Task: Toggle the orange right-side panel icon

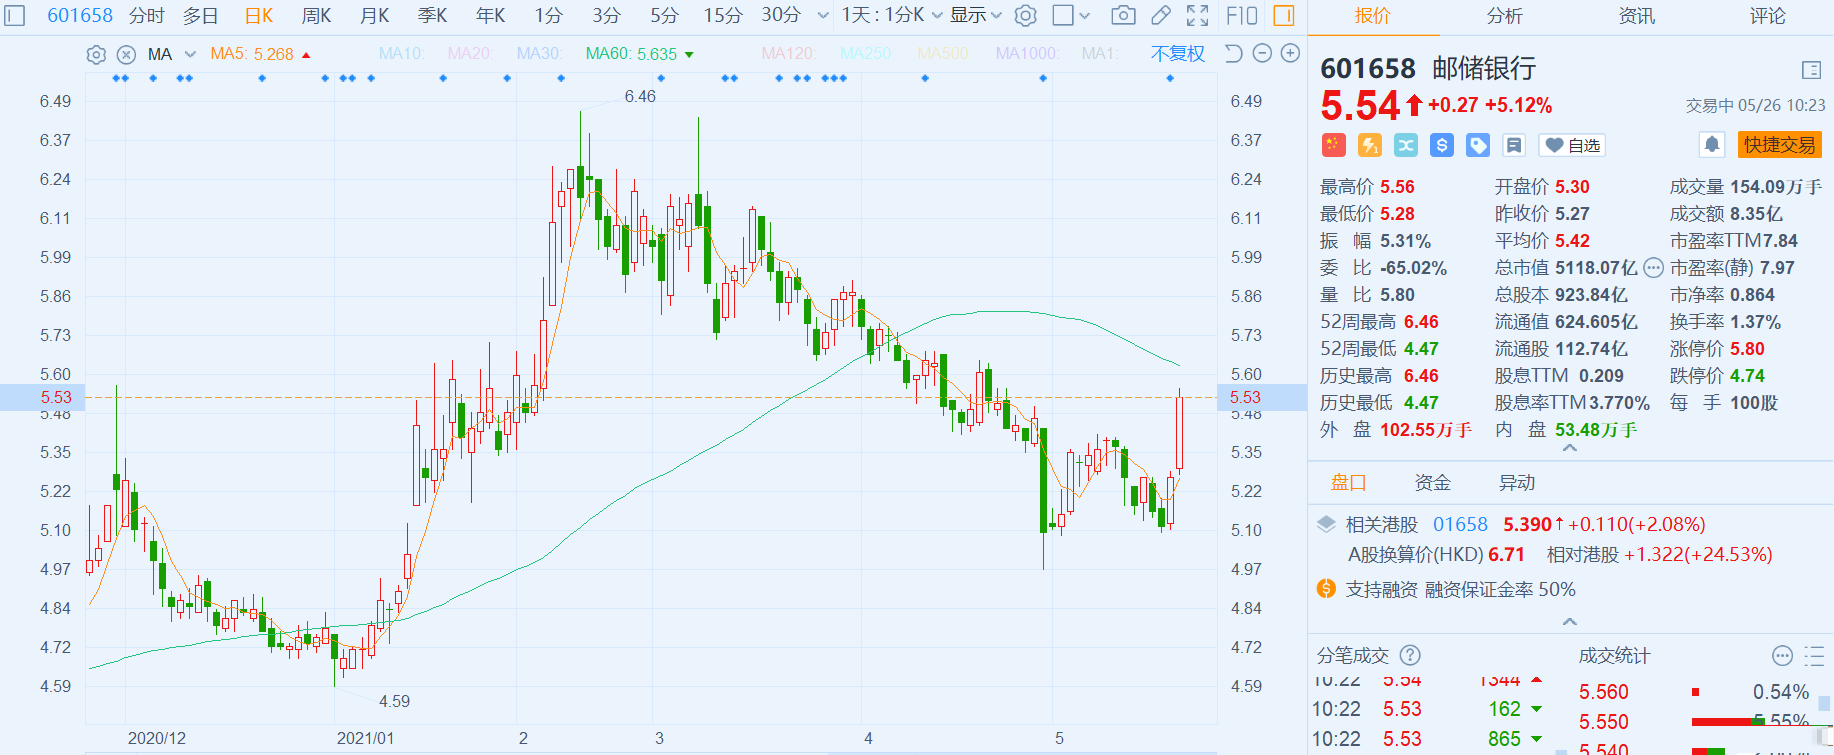Action: click(1284, 15)
